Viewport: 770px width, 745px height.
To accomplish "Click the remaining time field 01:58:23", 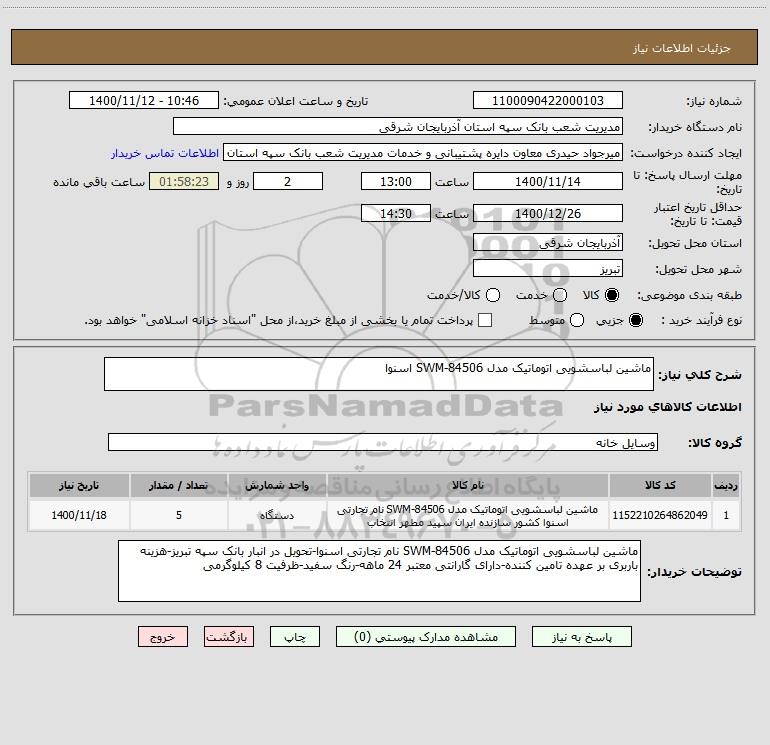I will click(x=184, y=181).
